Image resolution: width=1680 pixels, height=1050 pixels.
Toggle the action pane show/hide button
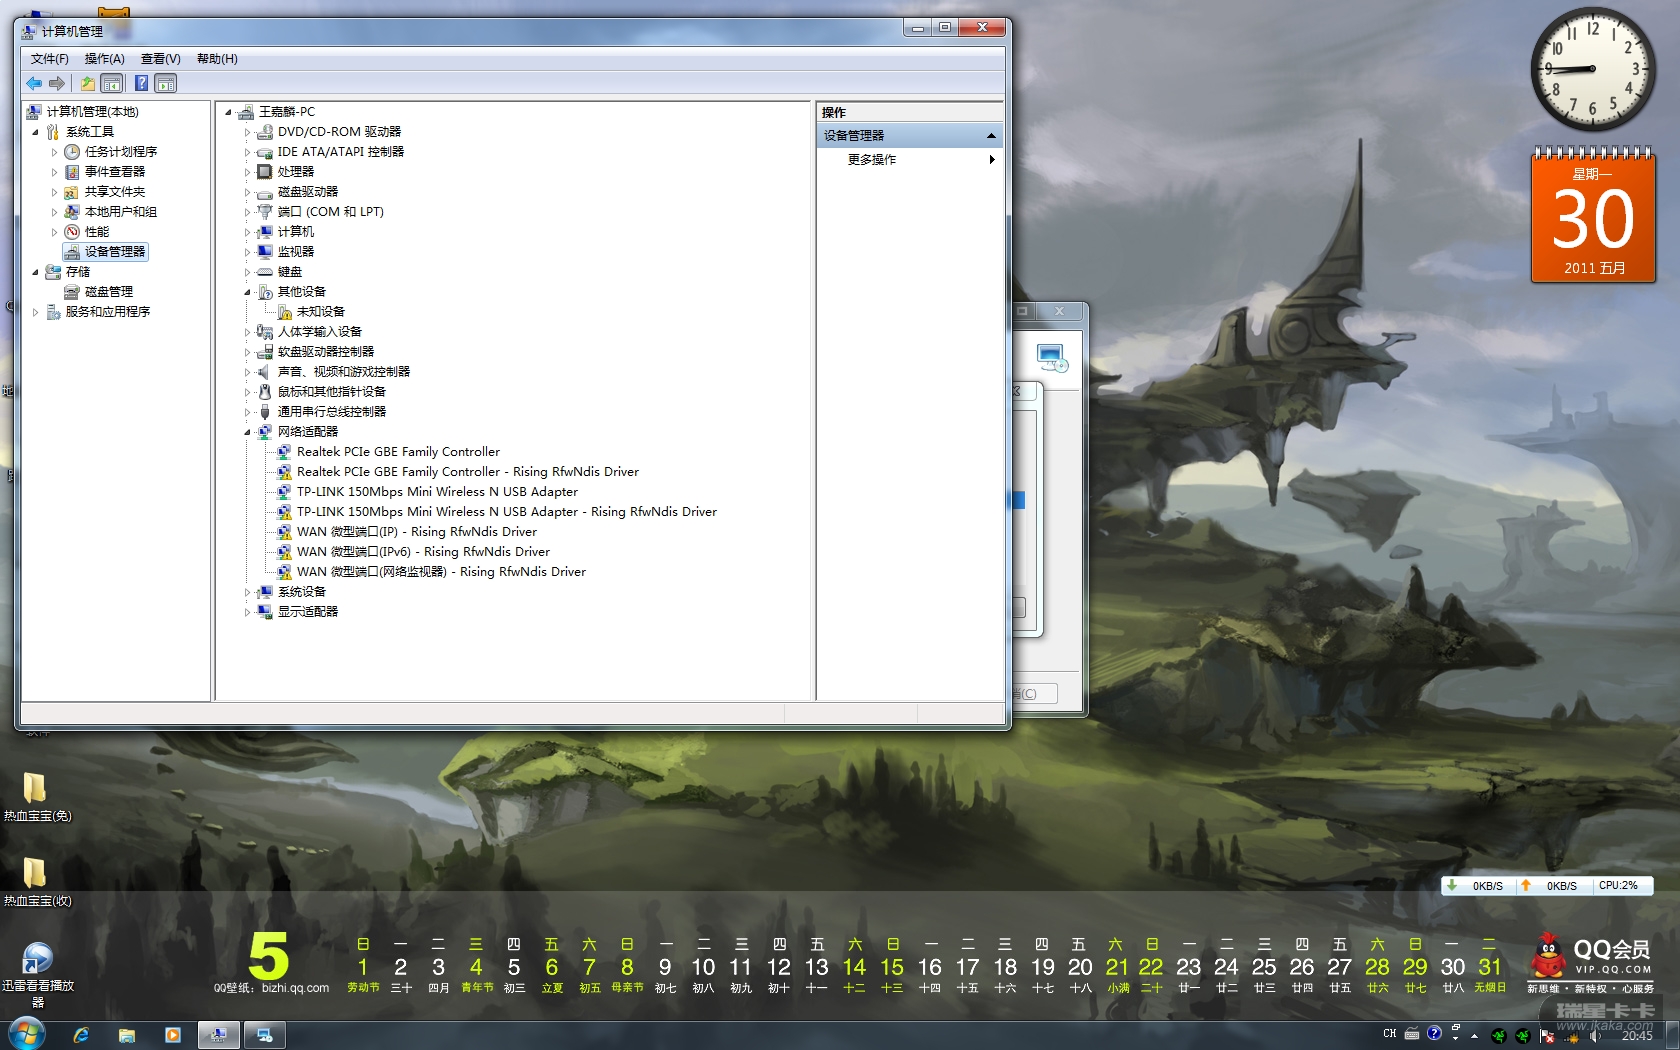166,84
